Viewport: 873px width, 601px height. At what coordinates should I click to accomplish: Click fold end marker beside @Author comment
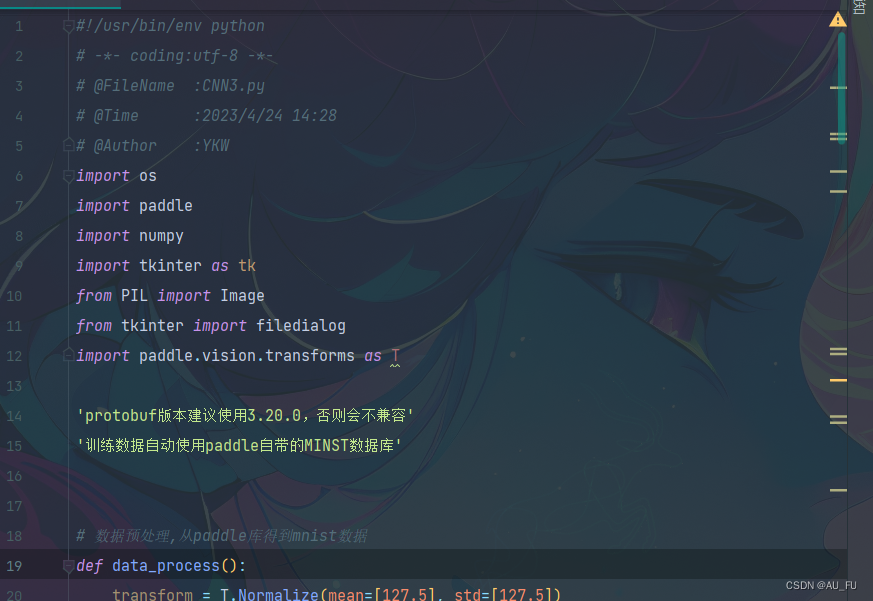tap(68, 145)
